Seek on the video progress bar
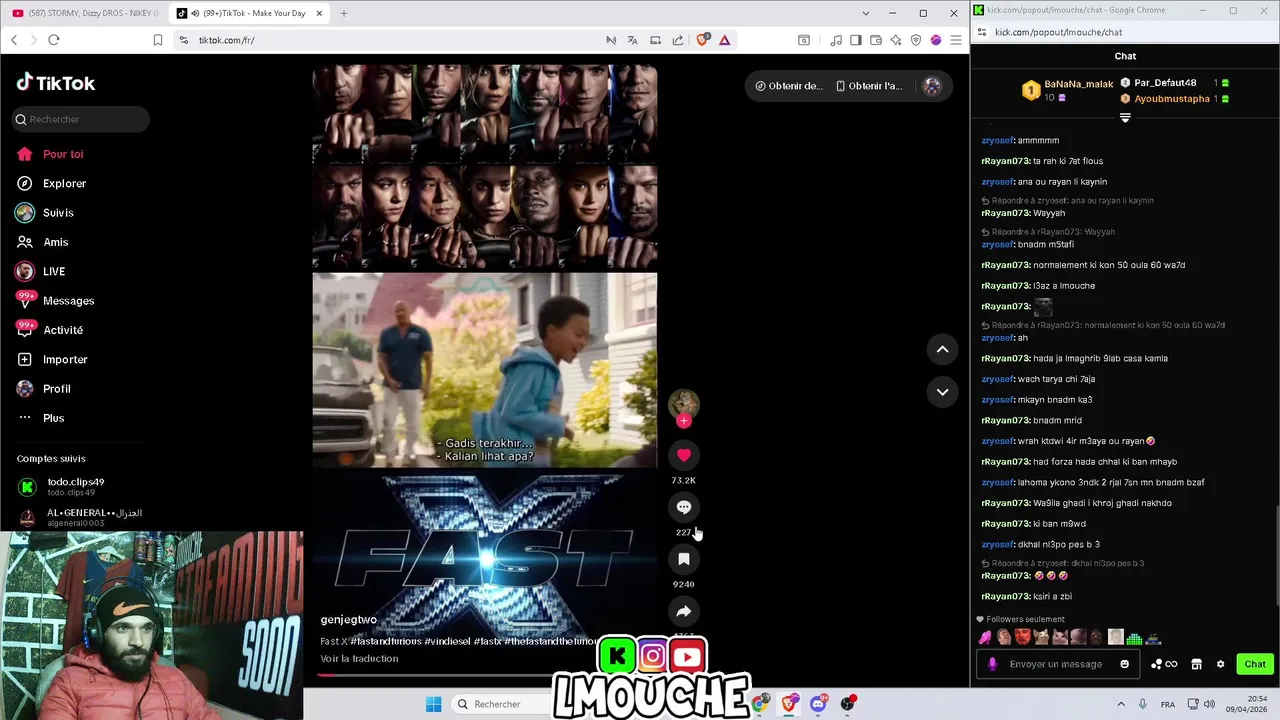 click(x=485, y=675)
